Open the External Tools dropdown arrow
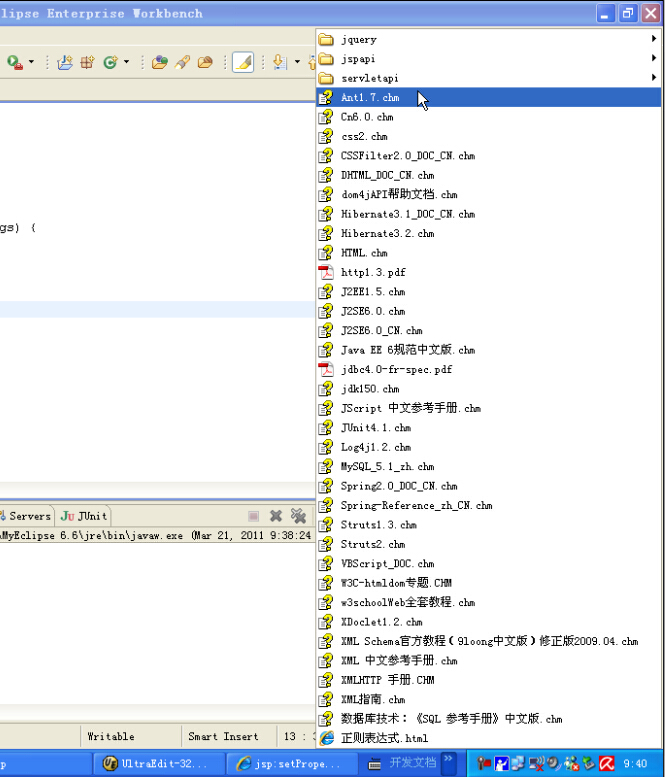 click(31, 62)
